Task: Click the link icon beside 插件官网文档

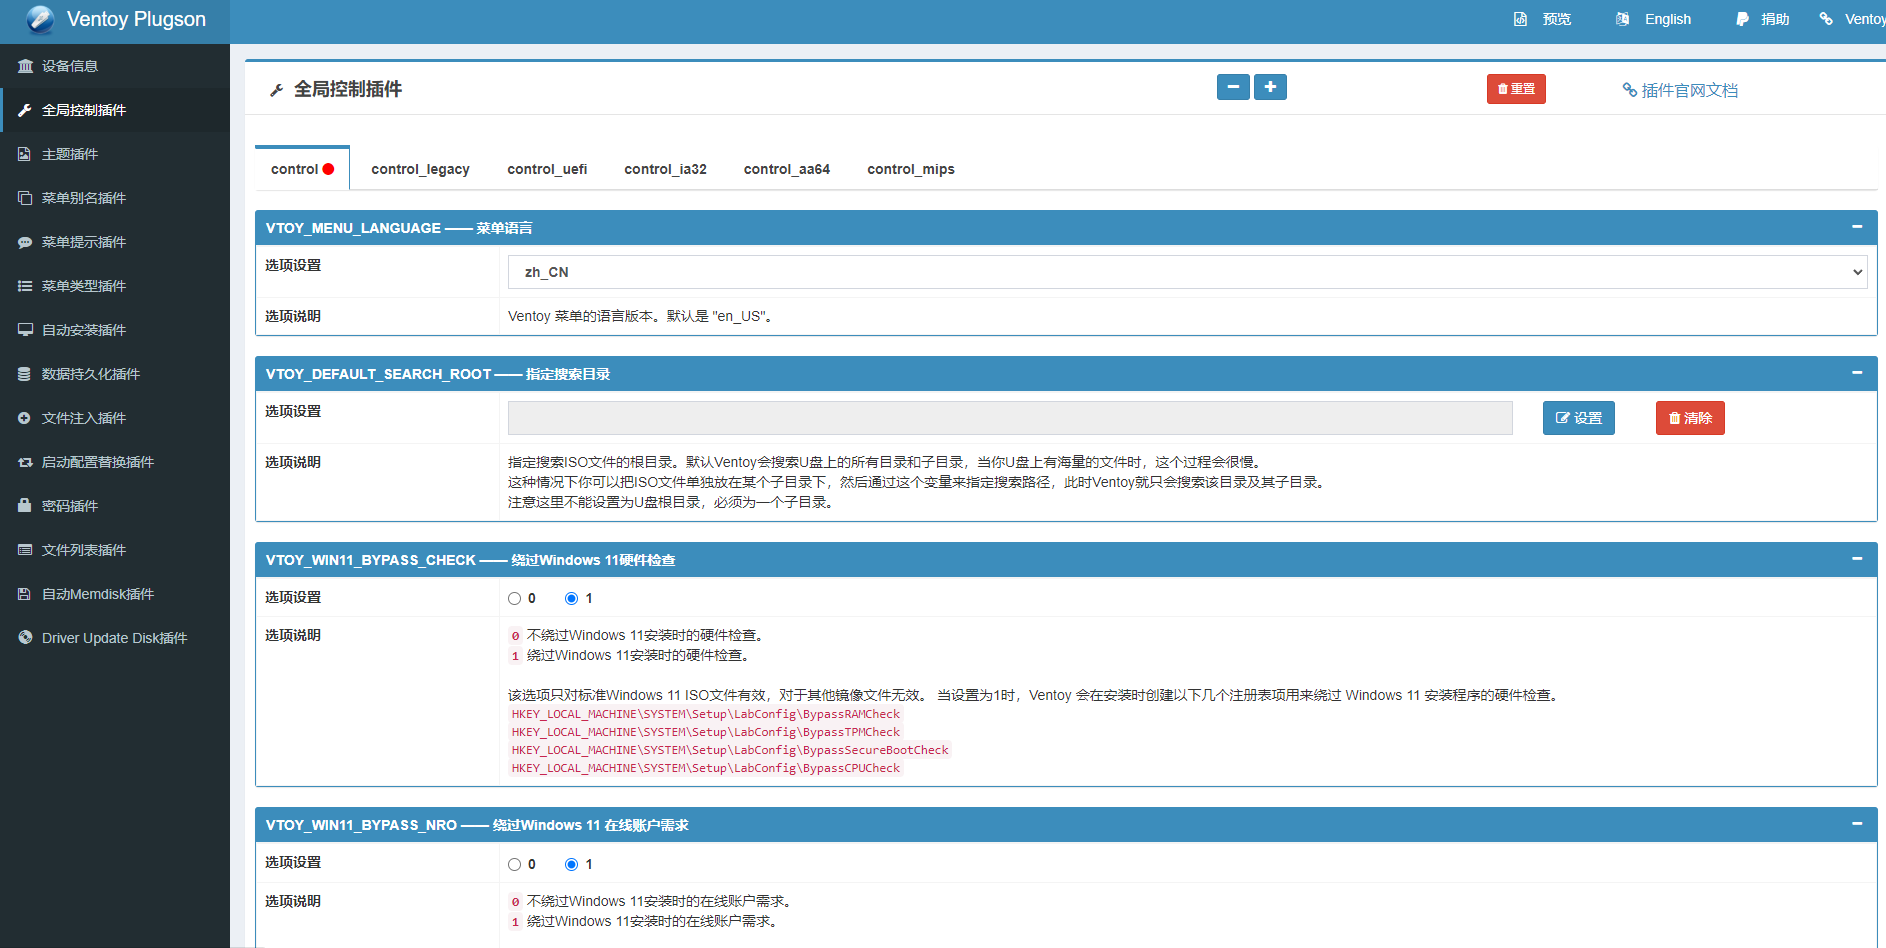Action: point(1630,90)
